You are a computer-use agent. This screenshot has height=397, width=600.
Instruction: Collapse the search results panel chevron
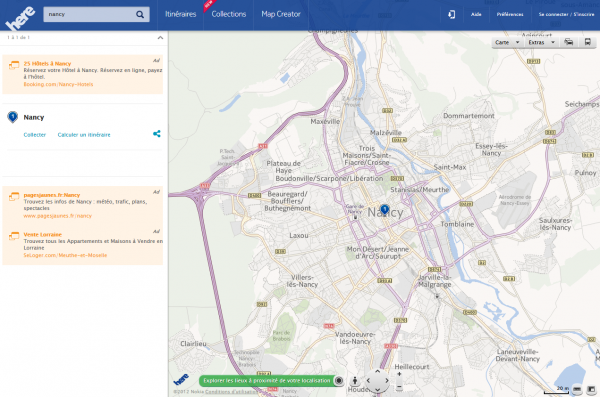[160, 38]
